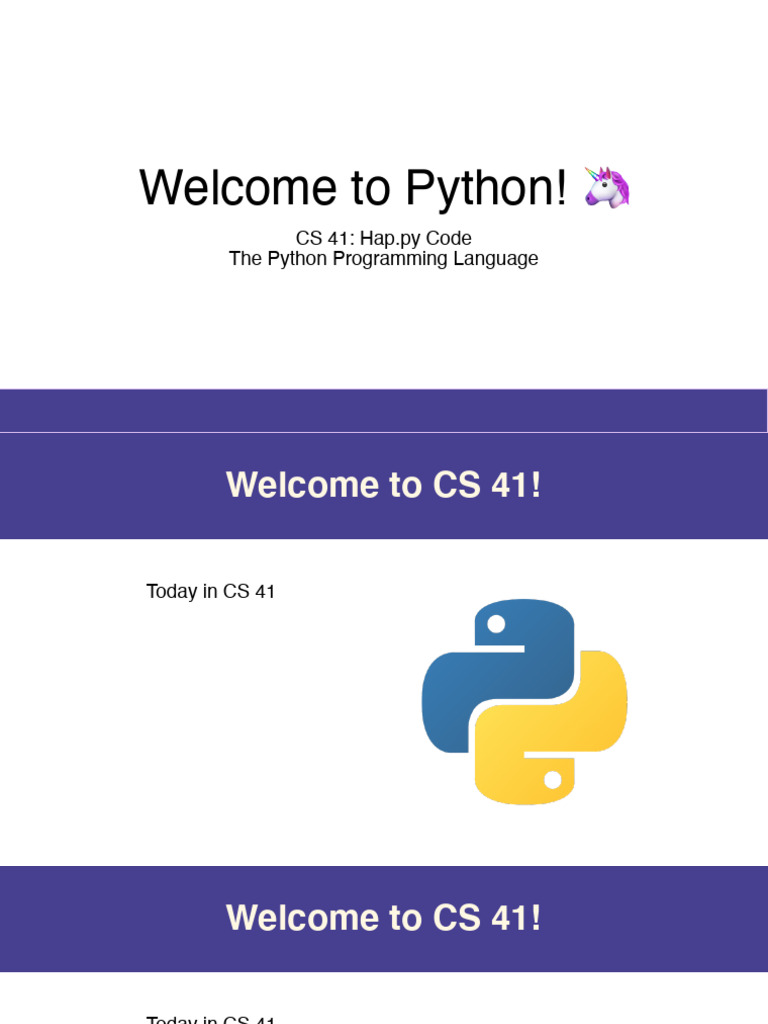
Task: Click 'CS 41: Hap.py Code' subtitle
Action: (383, 238)
